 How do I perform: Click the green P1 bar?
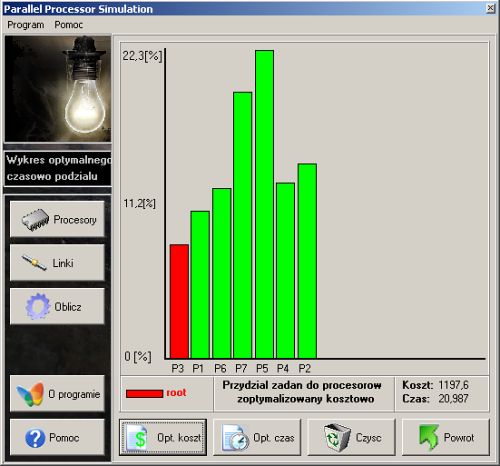(x=200, y=285)
